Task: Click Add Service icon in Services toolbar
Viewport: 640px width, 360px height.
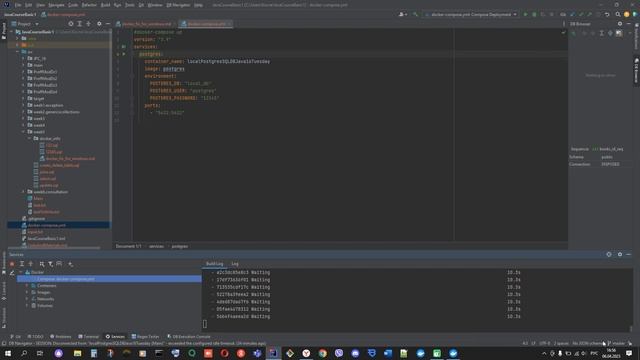Action: (x=71, y=264)
